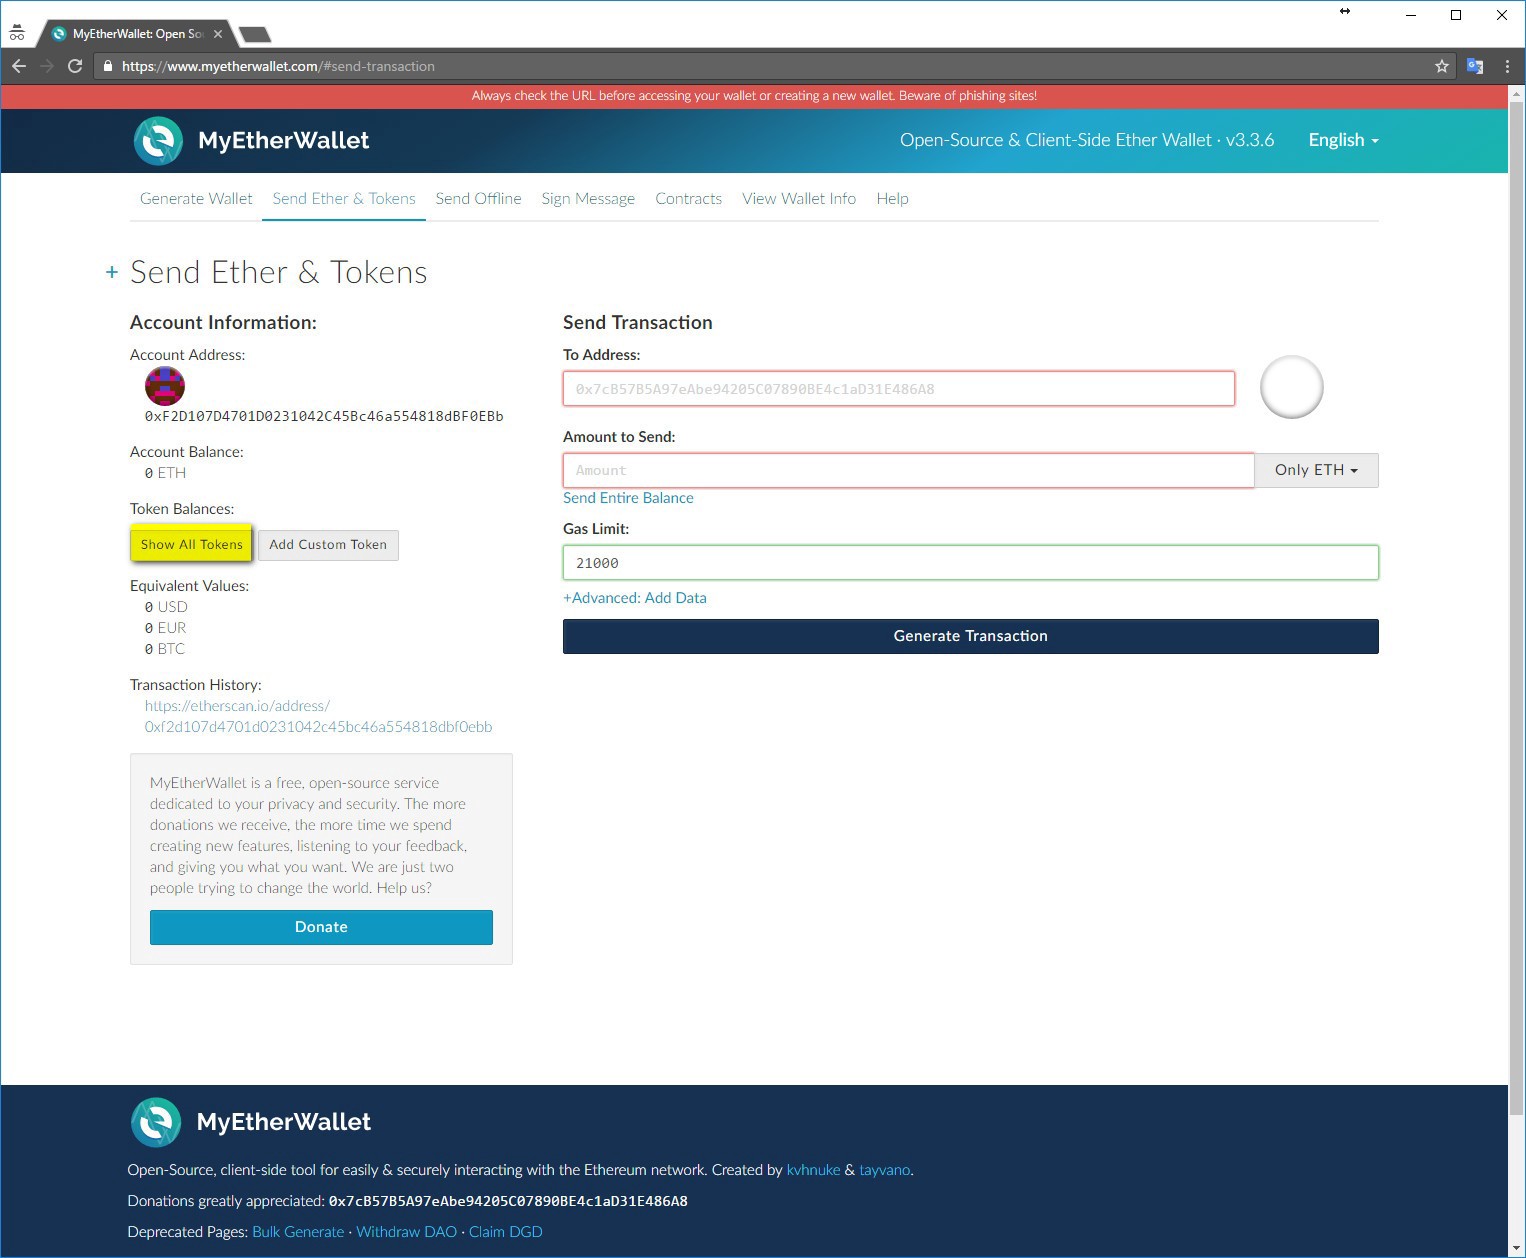The image size is (1526, 1258).
Task: Click the secure padlock icon in address bar
Action: 108,66
